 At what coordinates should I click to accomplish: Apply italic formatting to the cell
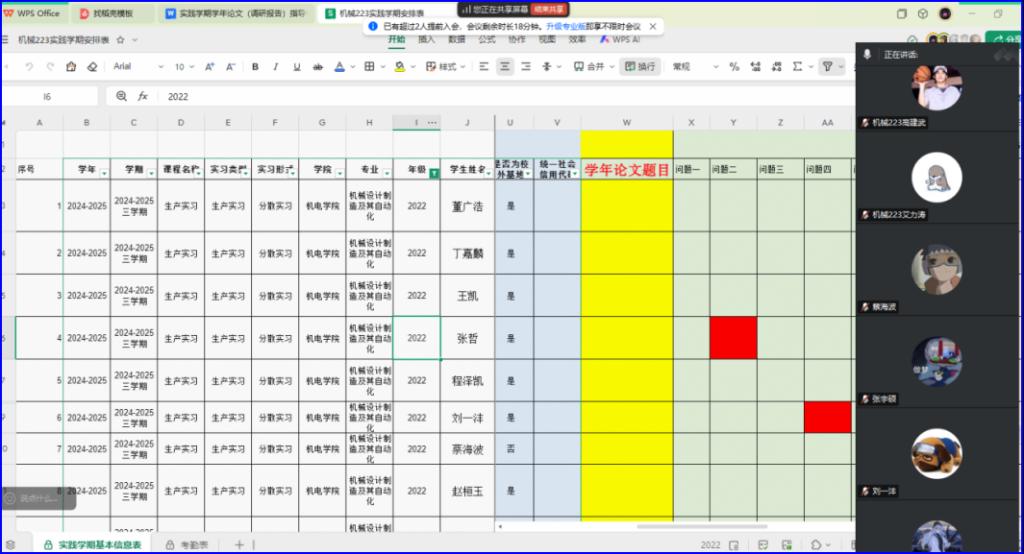coord(275,67)
